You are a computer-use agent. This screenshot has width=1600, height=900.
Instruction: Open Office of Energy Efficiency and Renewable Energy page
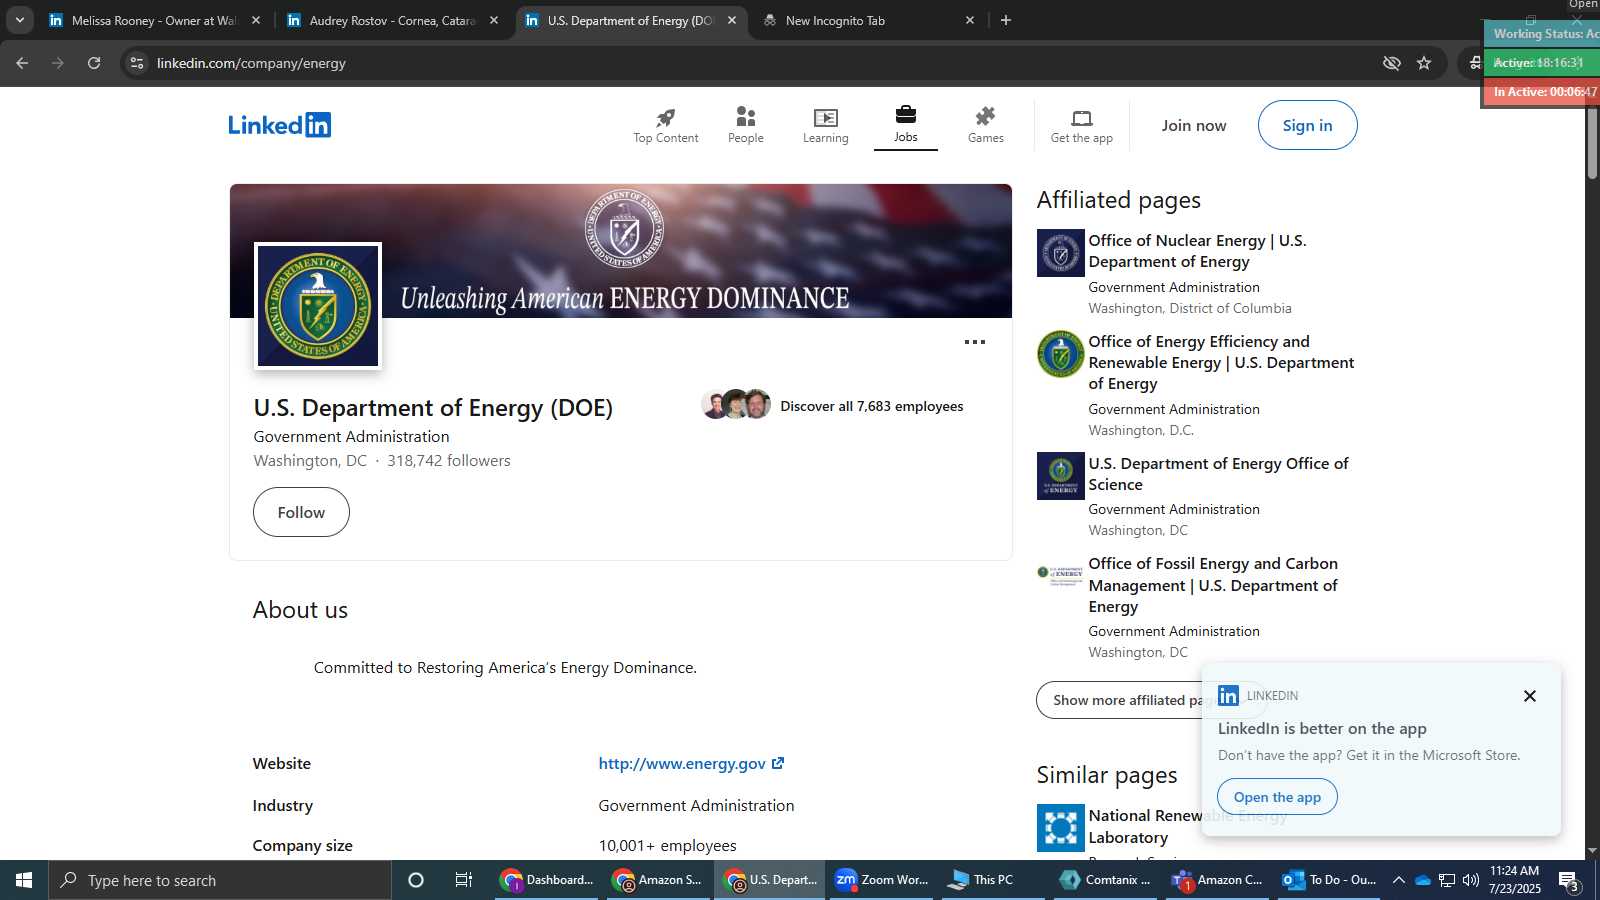point(1221,362)
